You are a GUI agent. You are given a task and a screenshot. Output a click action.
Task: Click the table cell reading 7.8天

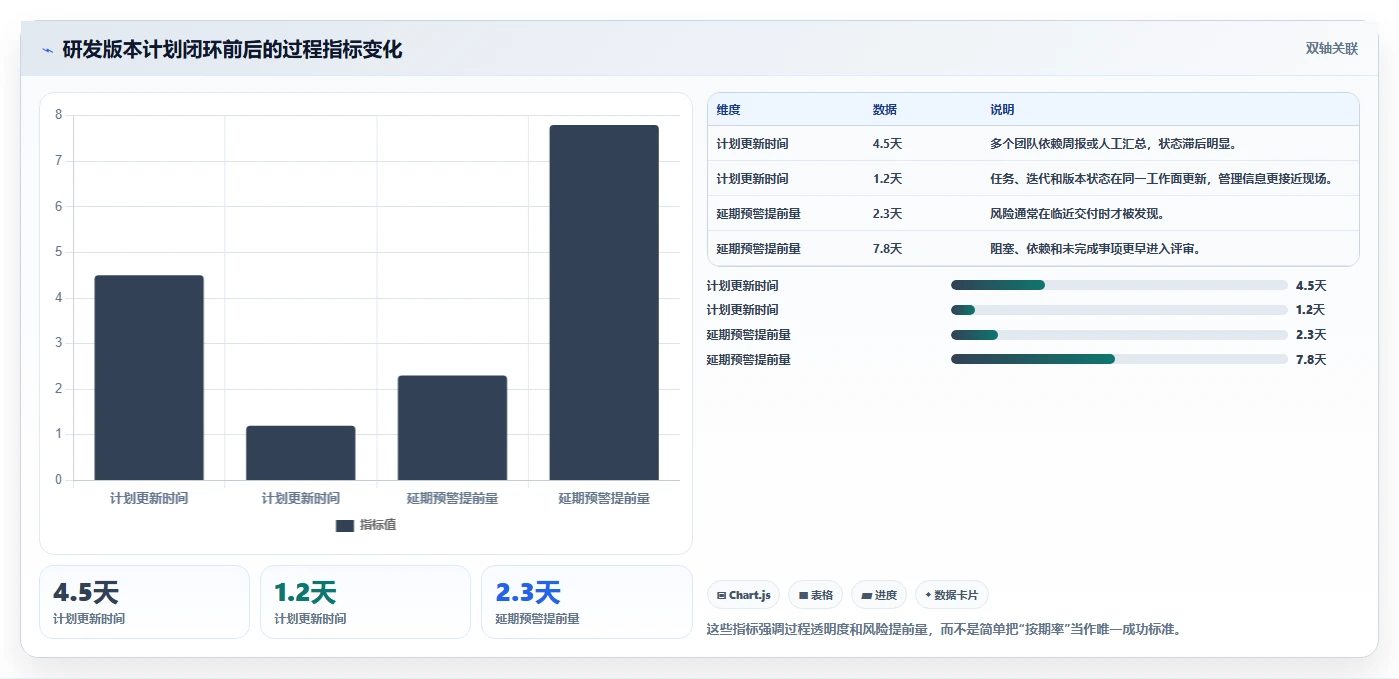(887, 249)
